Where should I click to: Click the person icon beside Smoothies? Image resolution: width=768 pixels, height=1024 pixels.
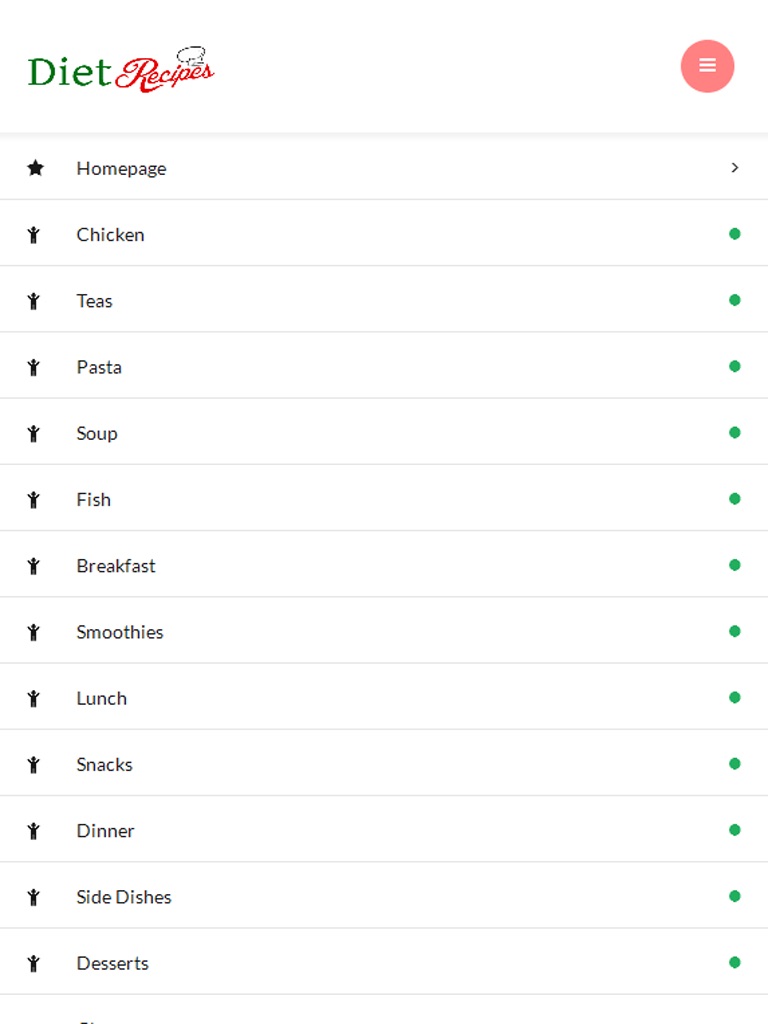point(34,632)
